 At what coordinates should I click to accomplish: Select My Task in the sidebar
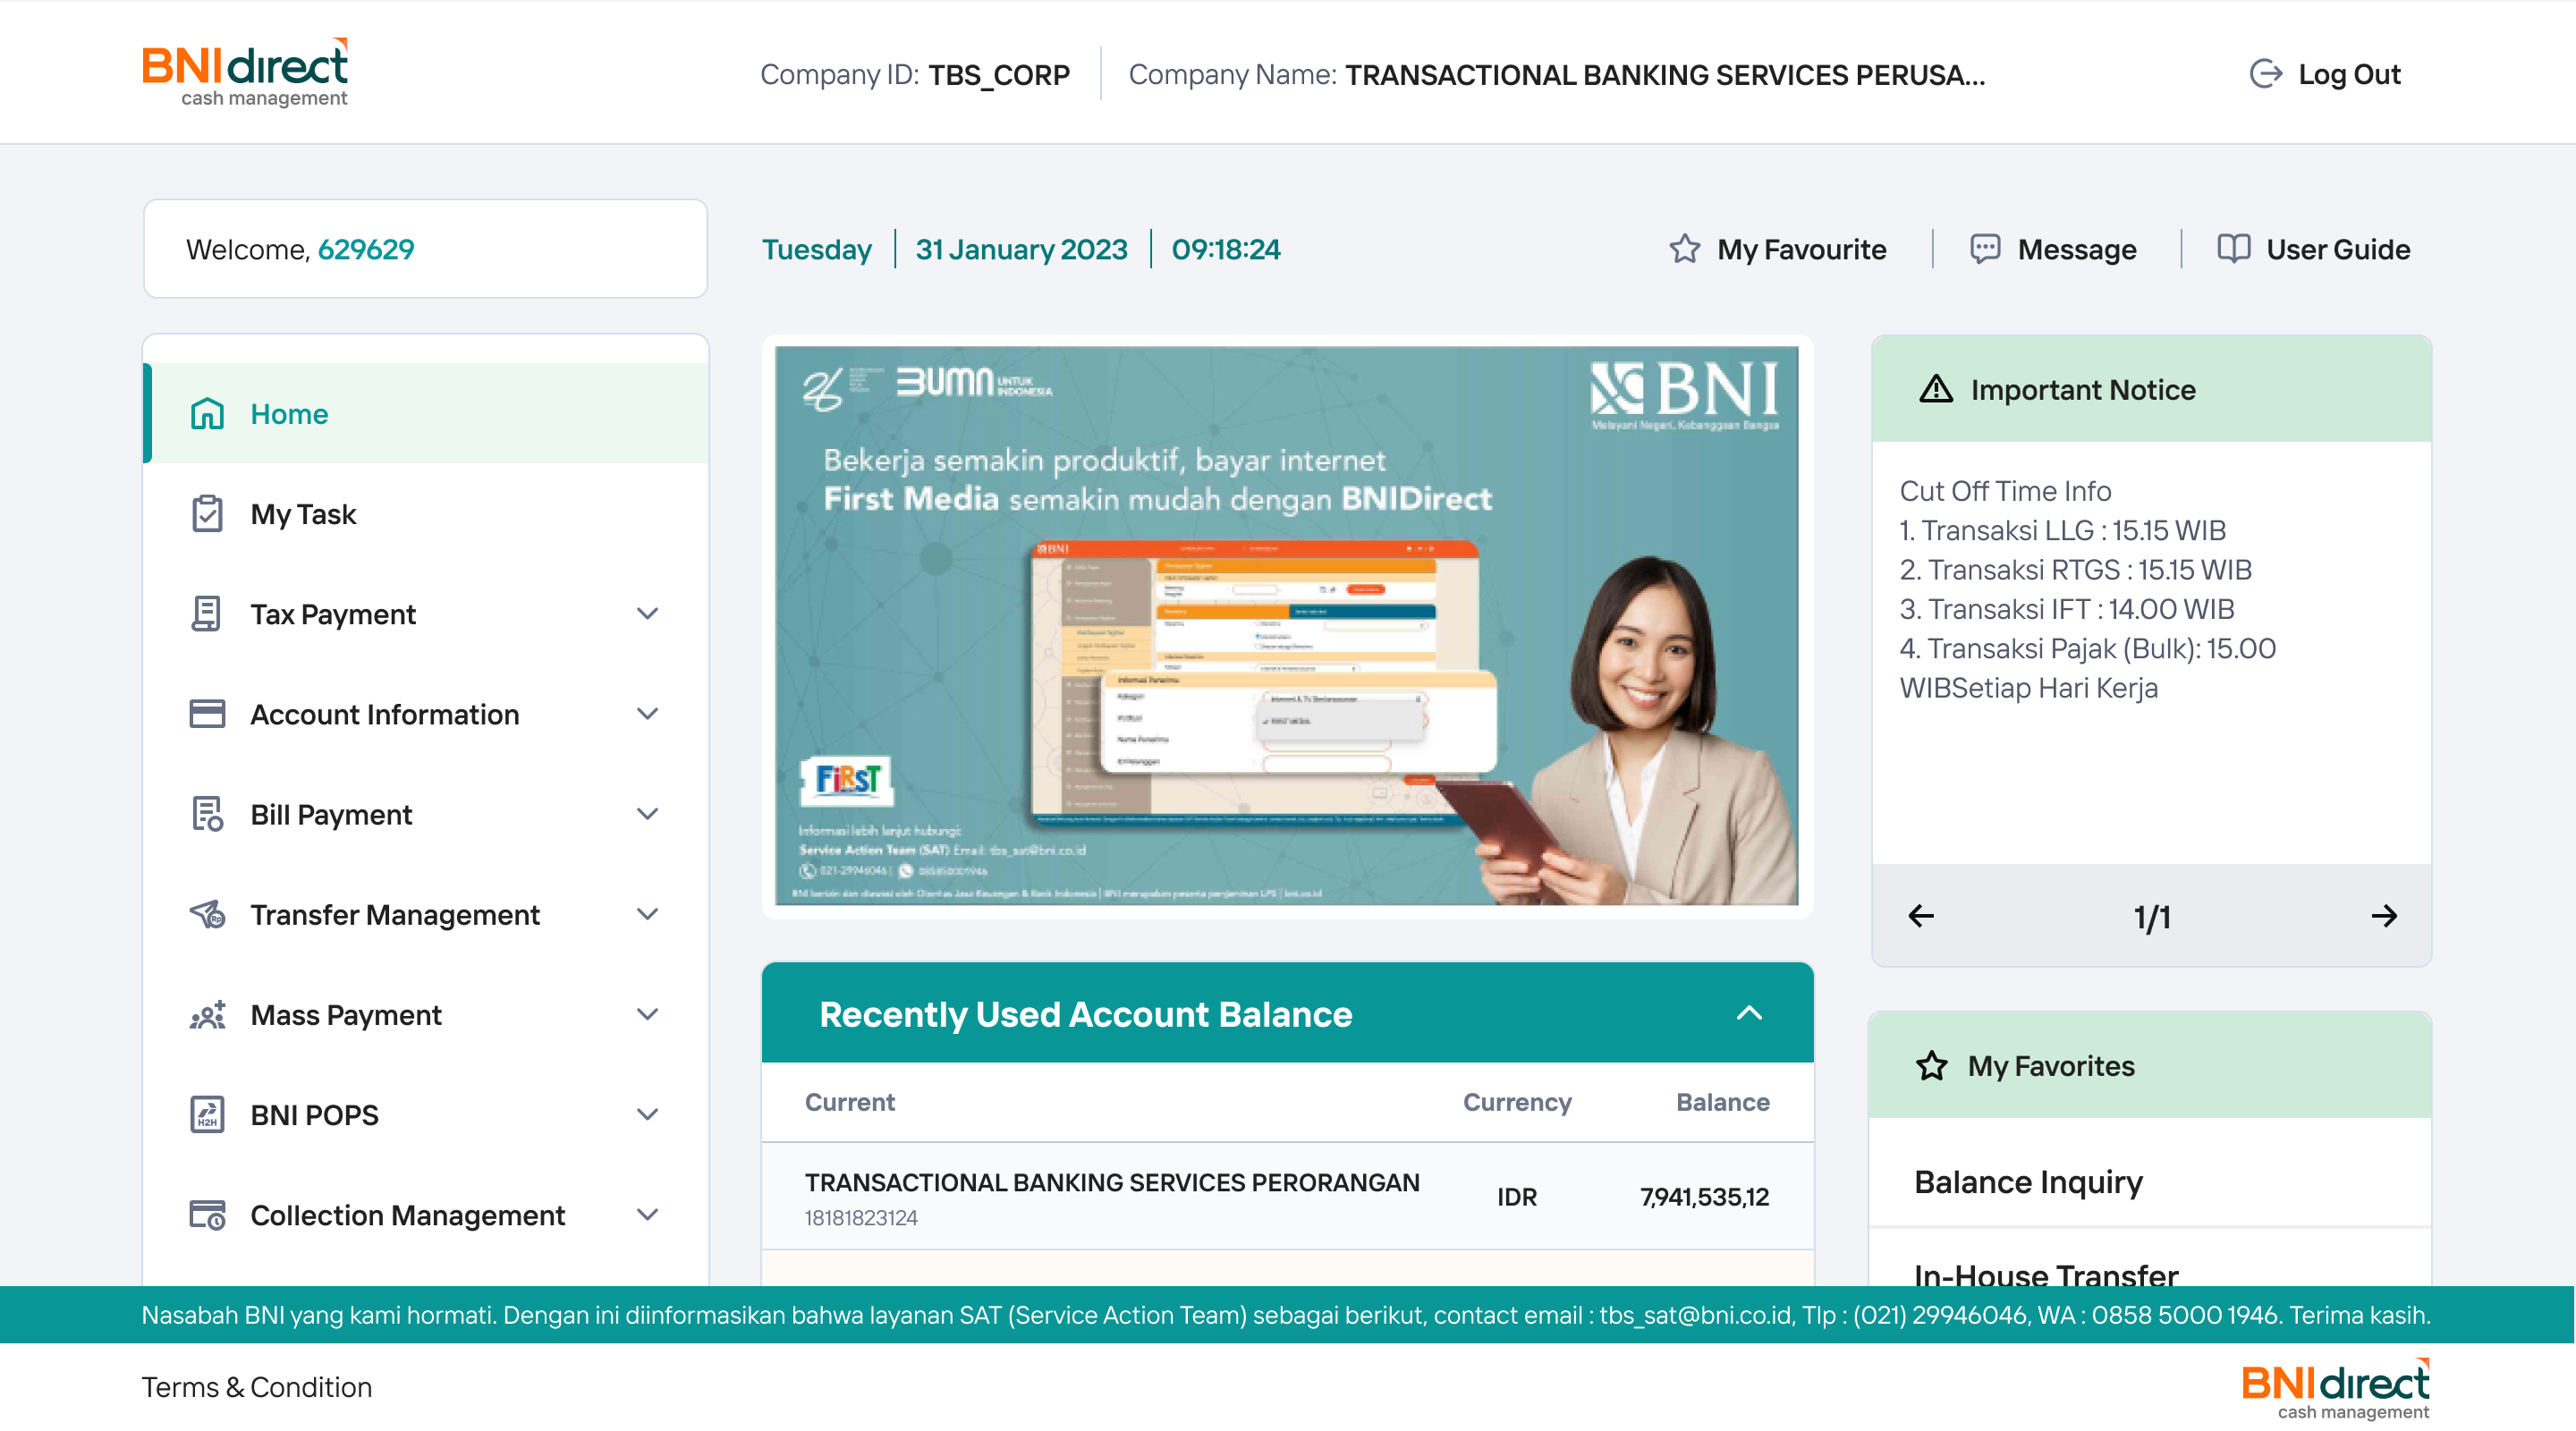[x=303, y=513]
